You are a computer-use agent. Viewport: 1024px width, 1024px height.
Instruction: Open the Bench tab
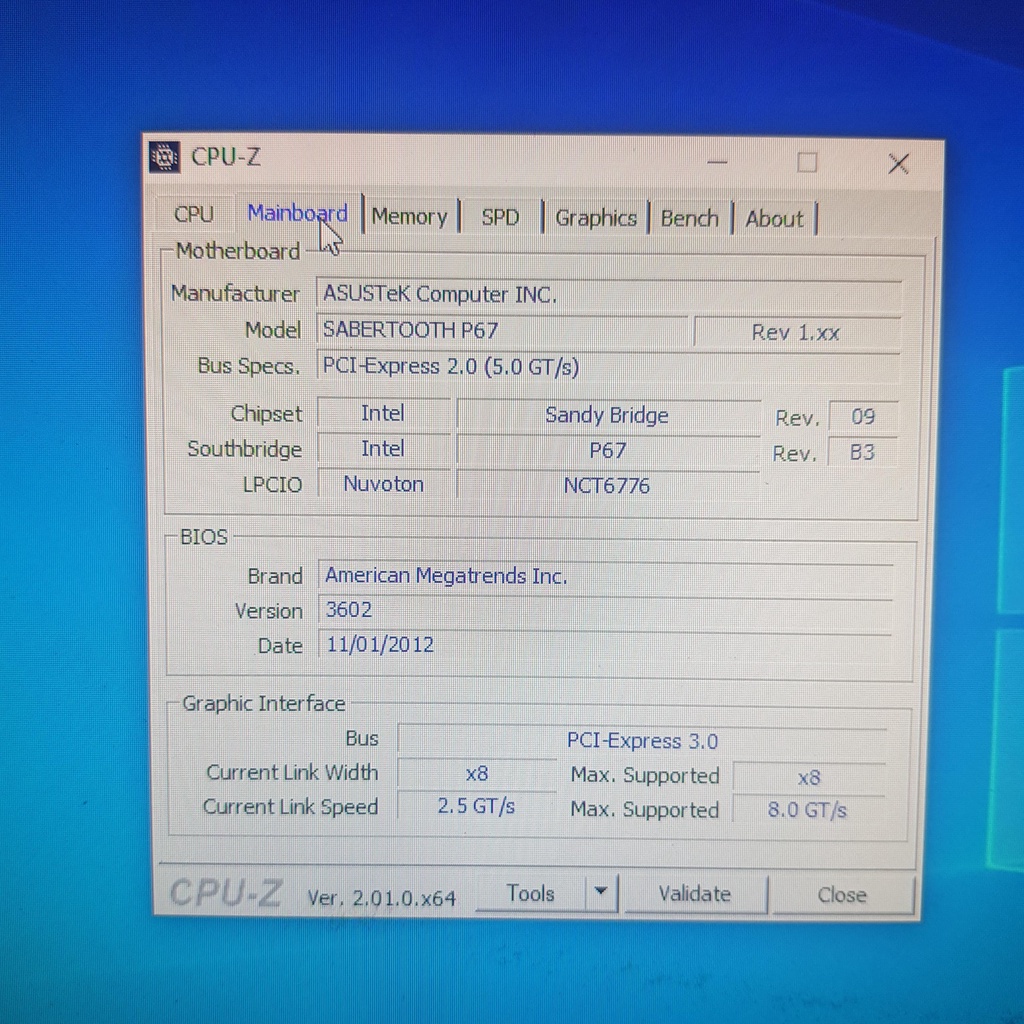(690, 219)
